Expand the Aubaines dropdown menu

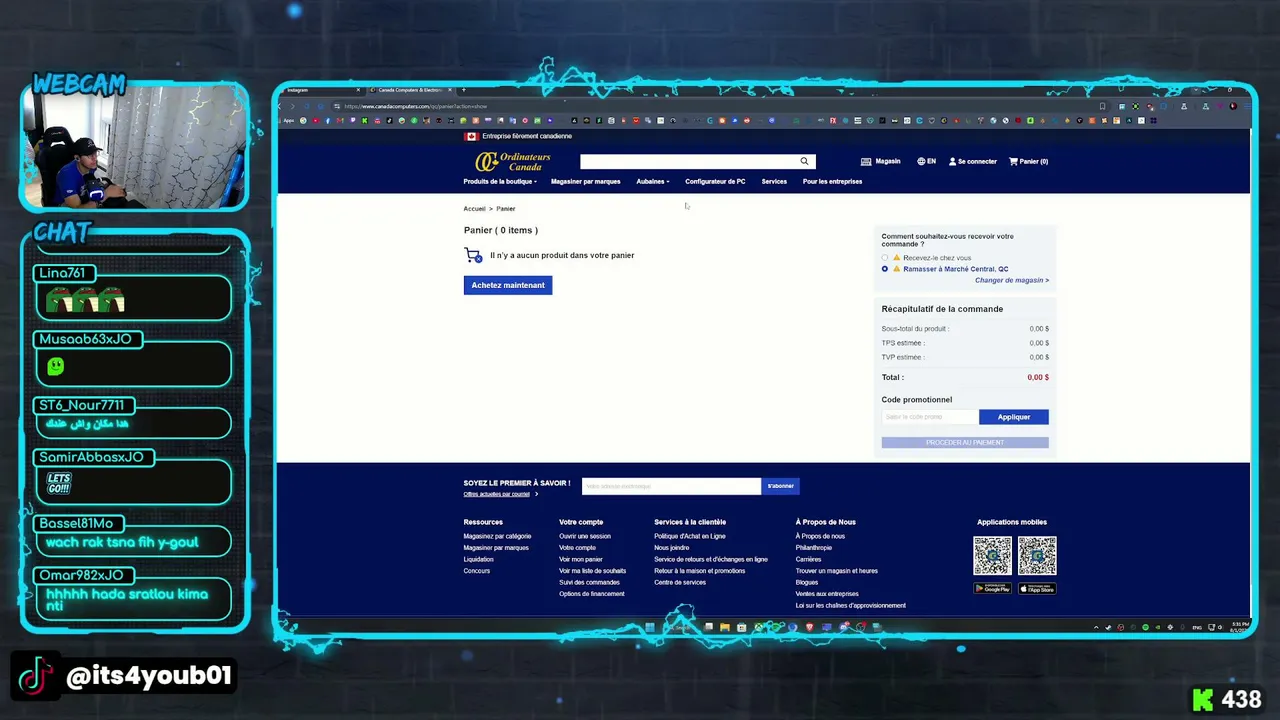coord(653,182)
